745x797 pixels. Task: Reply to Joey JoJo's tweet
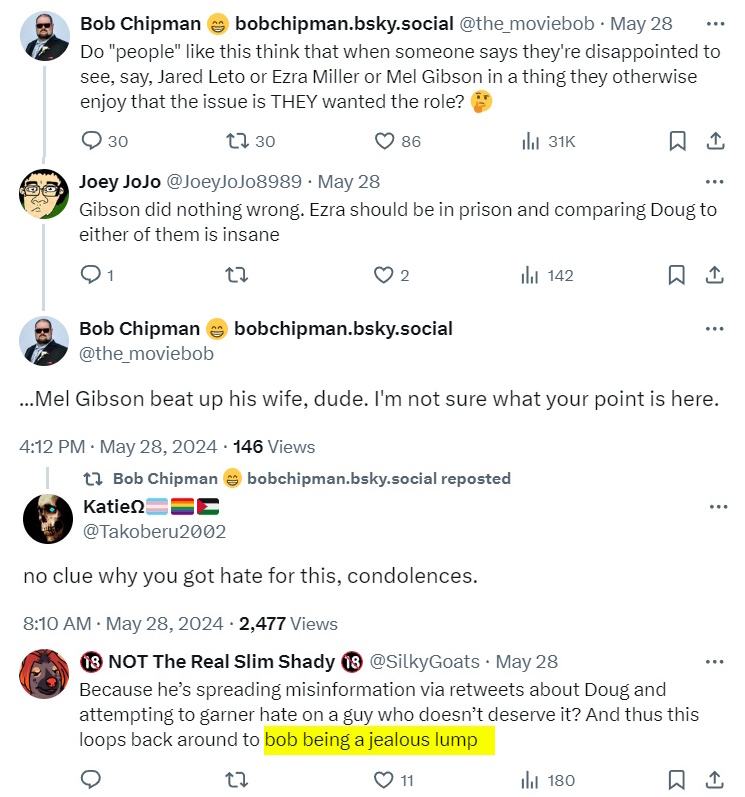point(90,274)
